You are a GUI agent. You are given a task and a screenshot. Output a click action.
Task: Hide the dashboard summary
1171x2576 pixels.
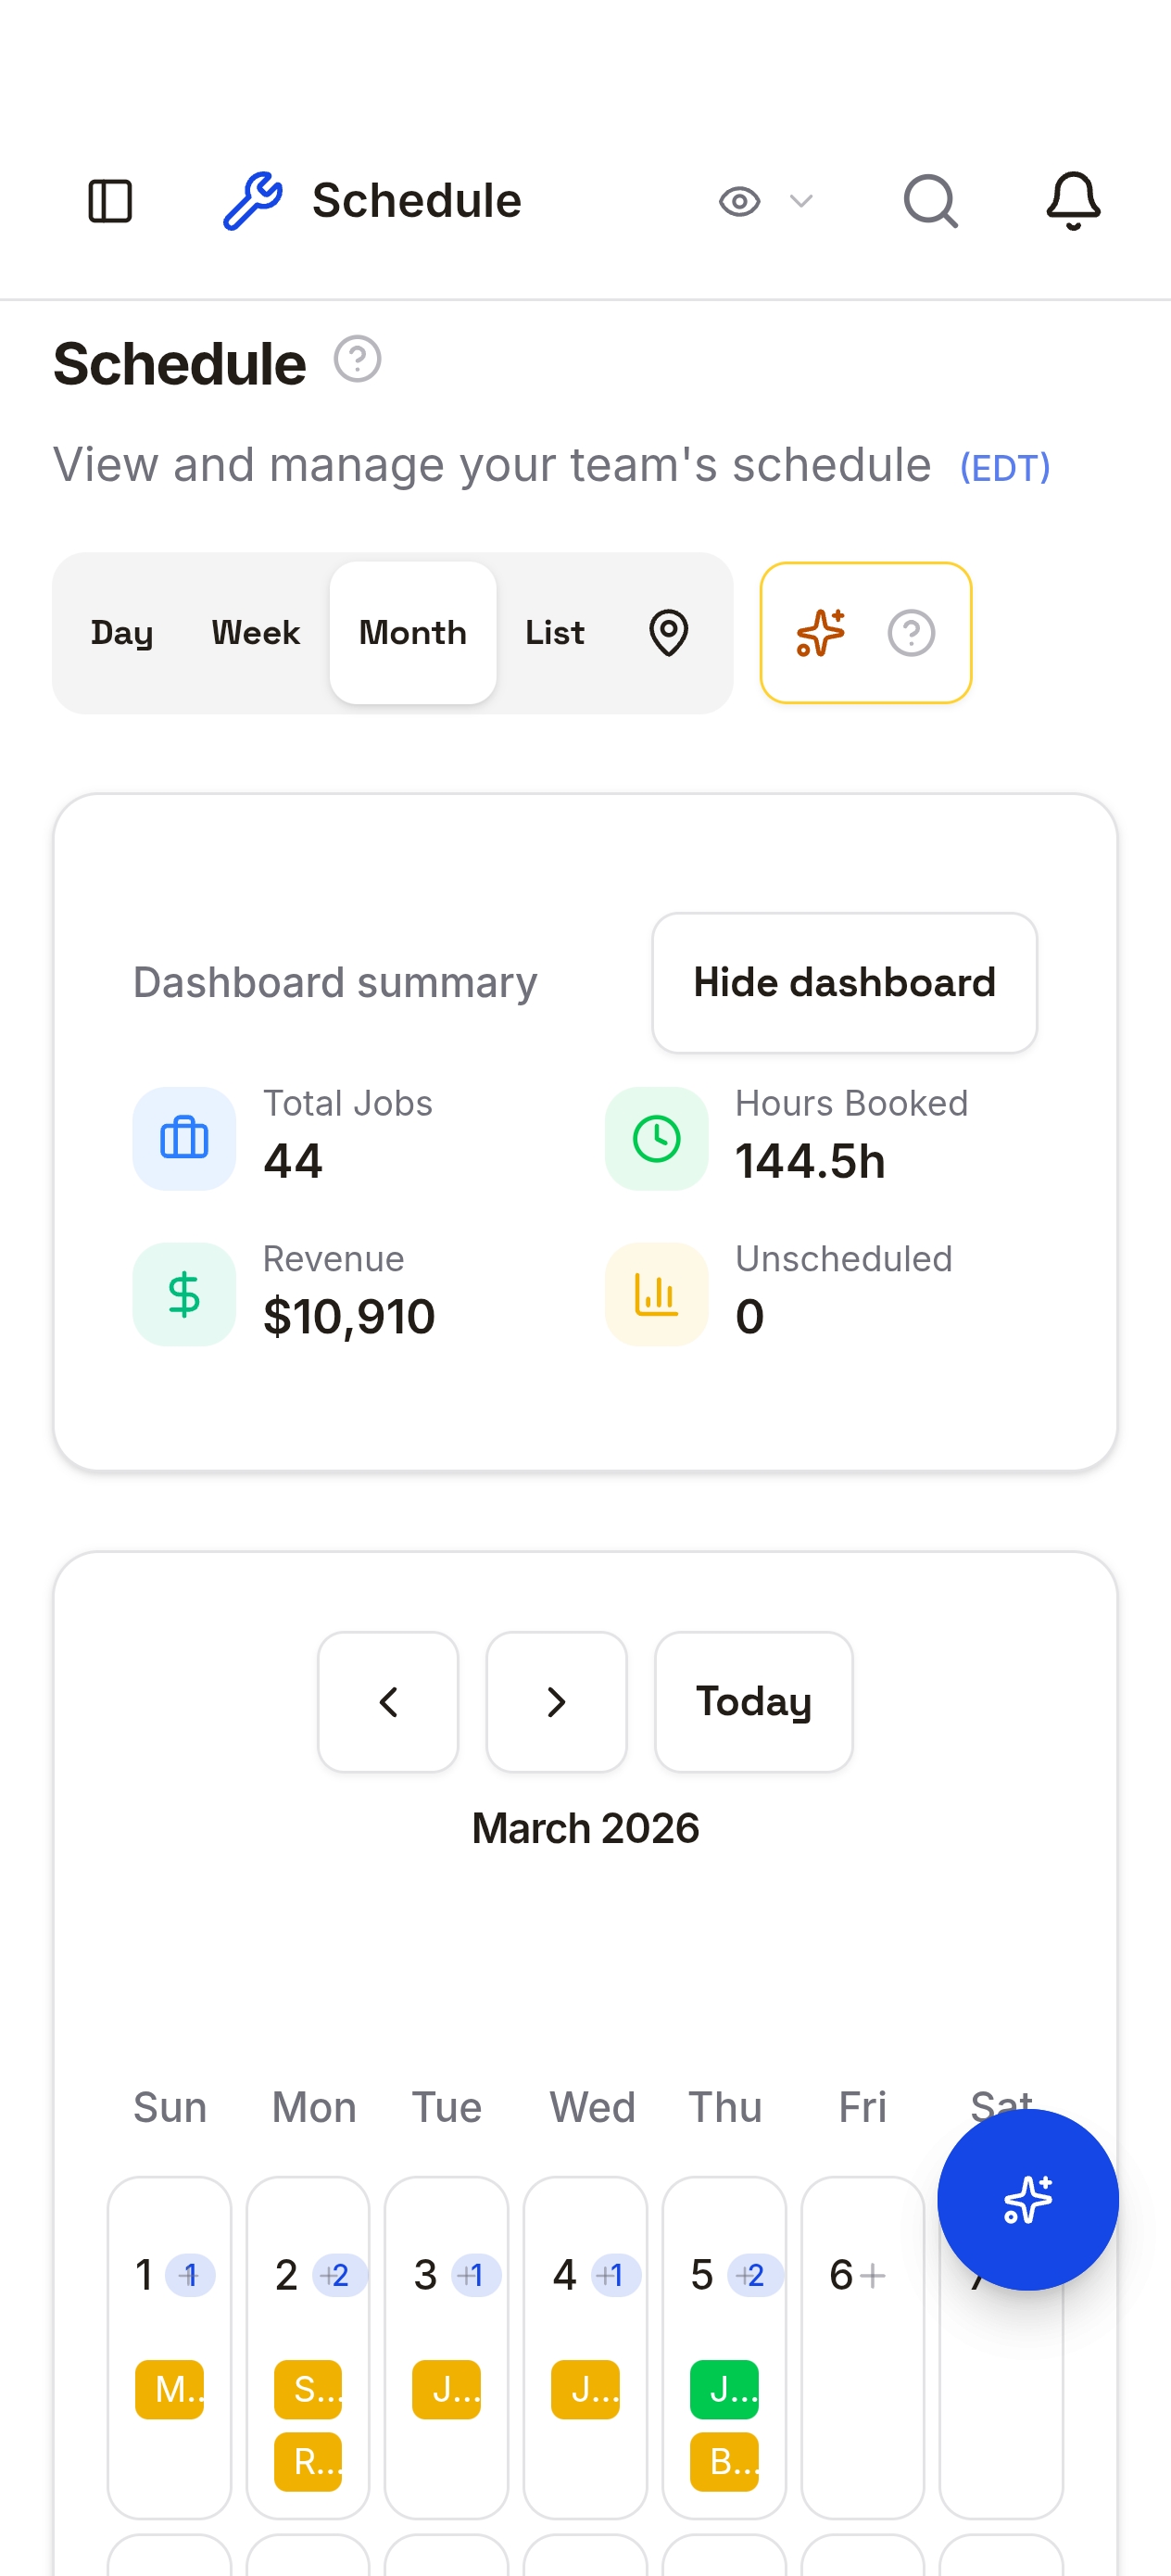[x=844, y=982]
